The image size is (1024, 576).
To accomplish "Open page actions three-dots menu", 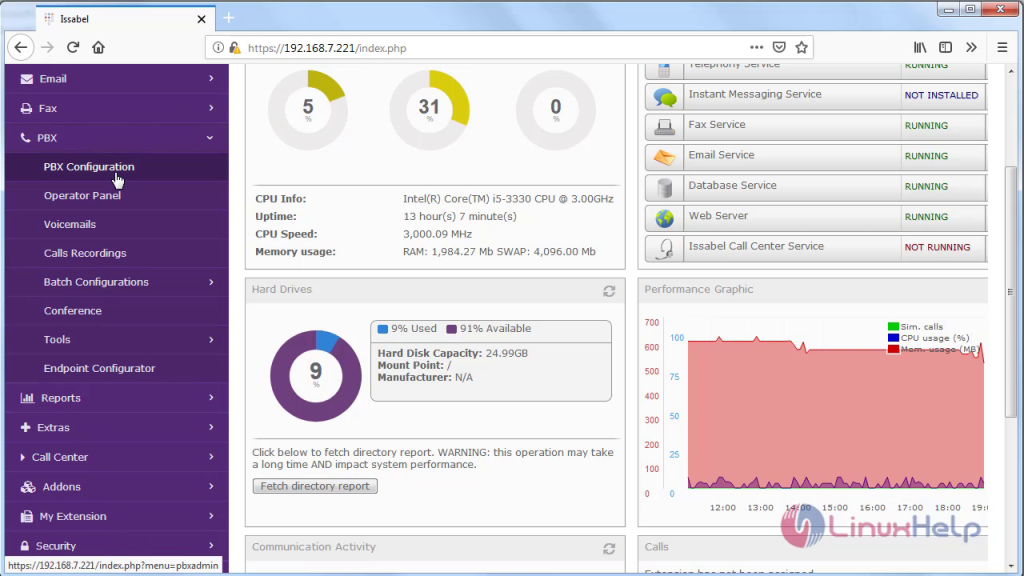I will [756, 47].
